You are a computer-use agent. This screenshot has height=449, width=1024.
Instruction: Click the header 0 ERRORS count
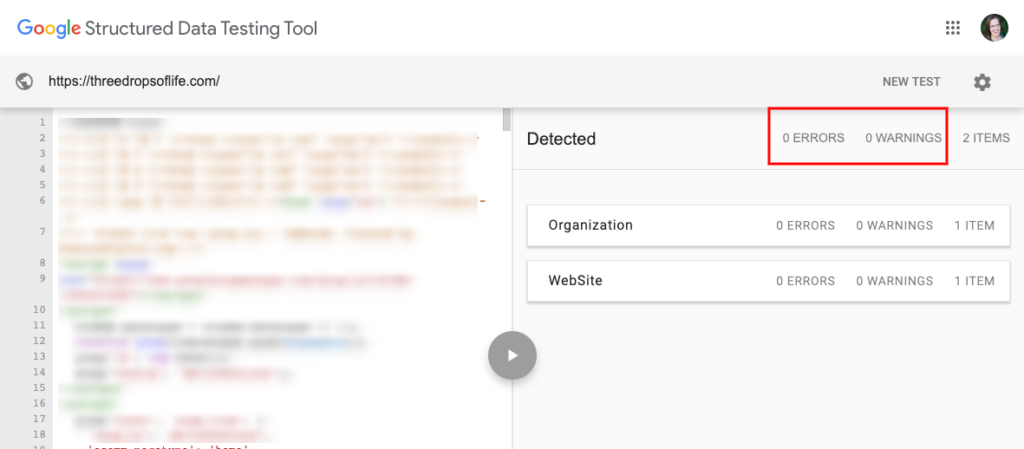click(x=813, y=138)
